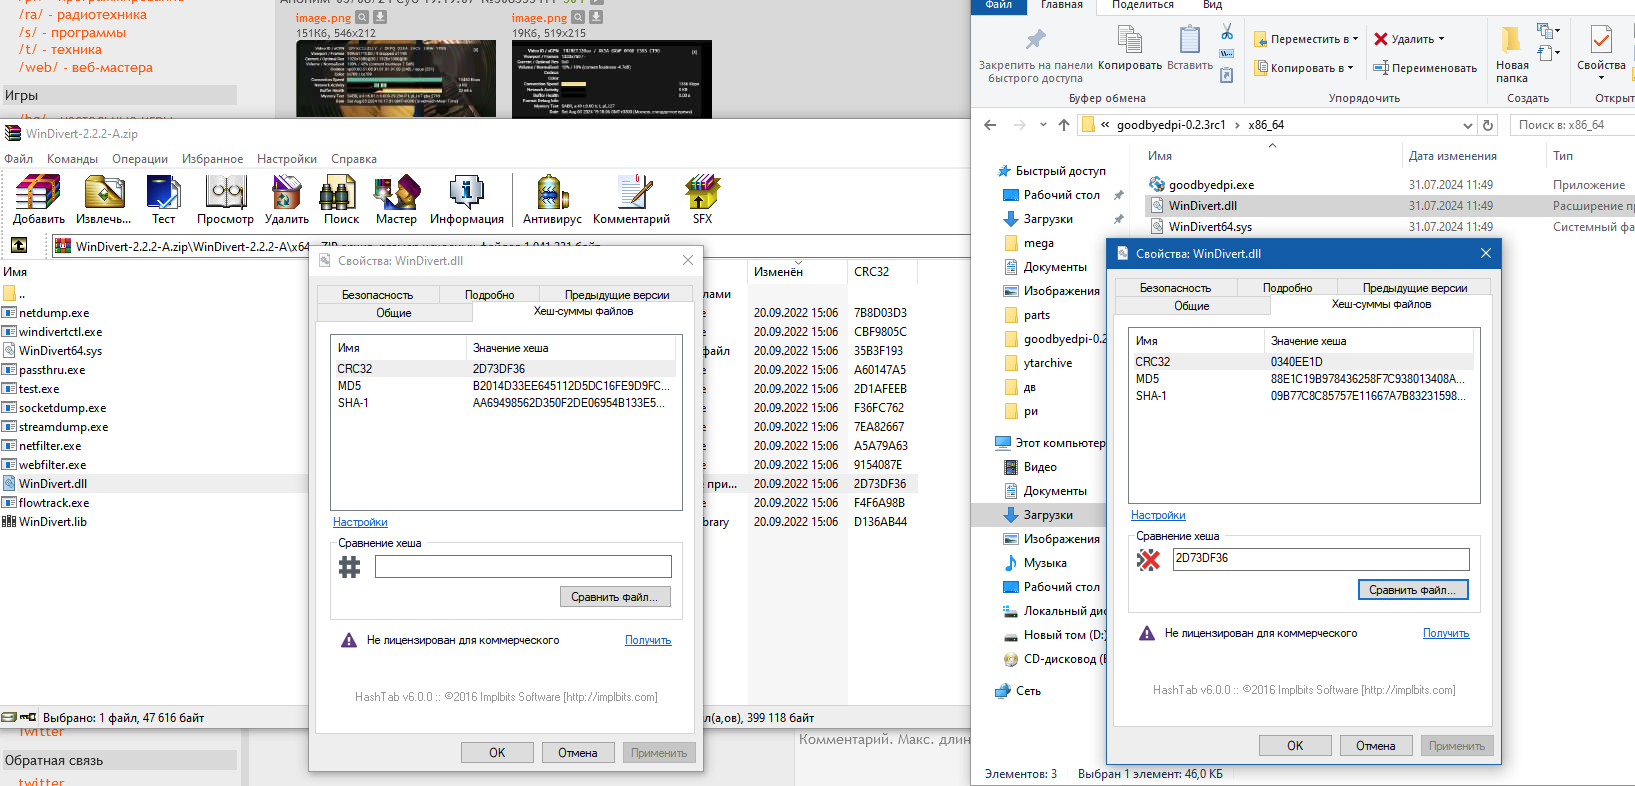Click Закрепить на панели быстрого доступа in Explorer
This screenshot has height=786, width=1635.
[1035, 54]
